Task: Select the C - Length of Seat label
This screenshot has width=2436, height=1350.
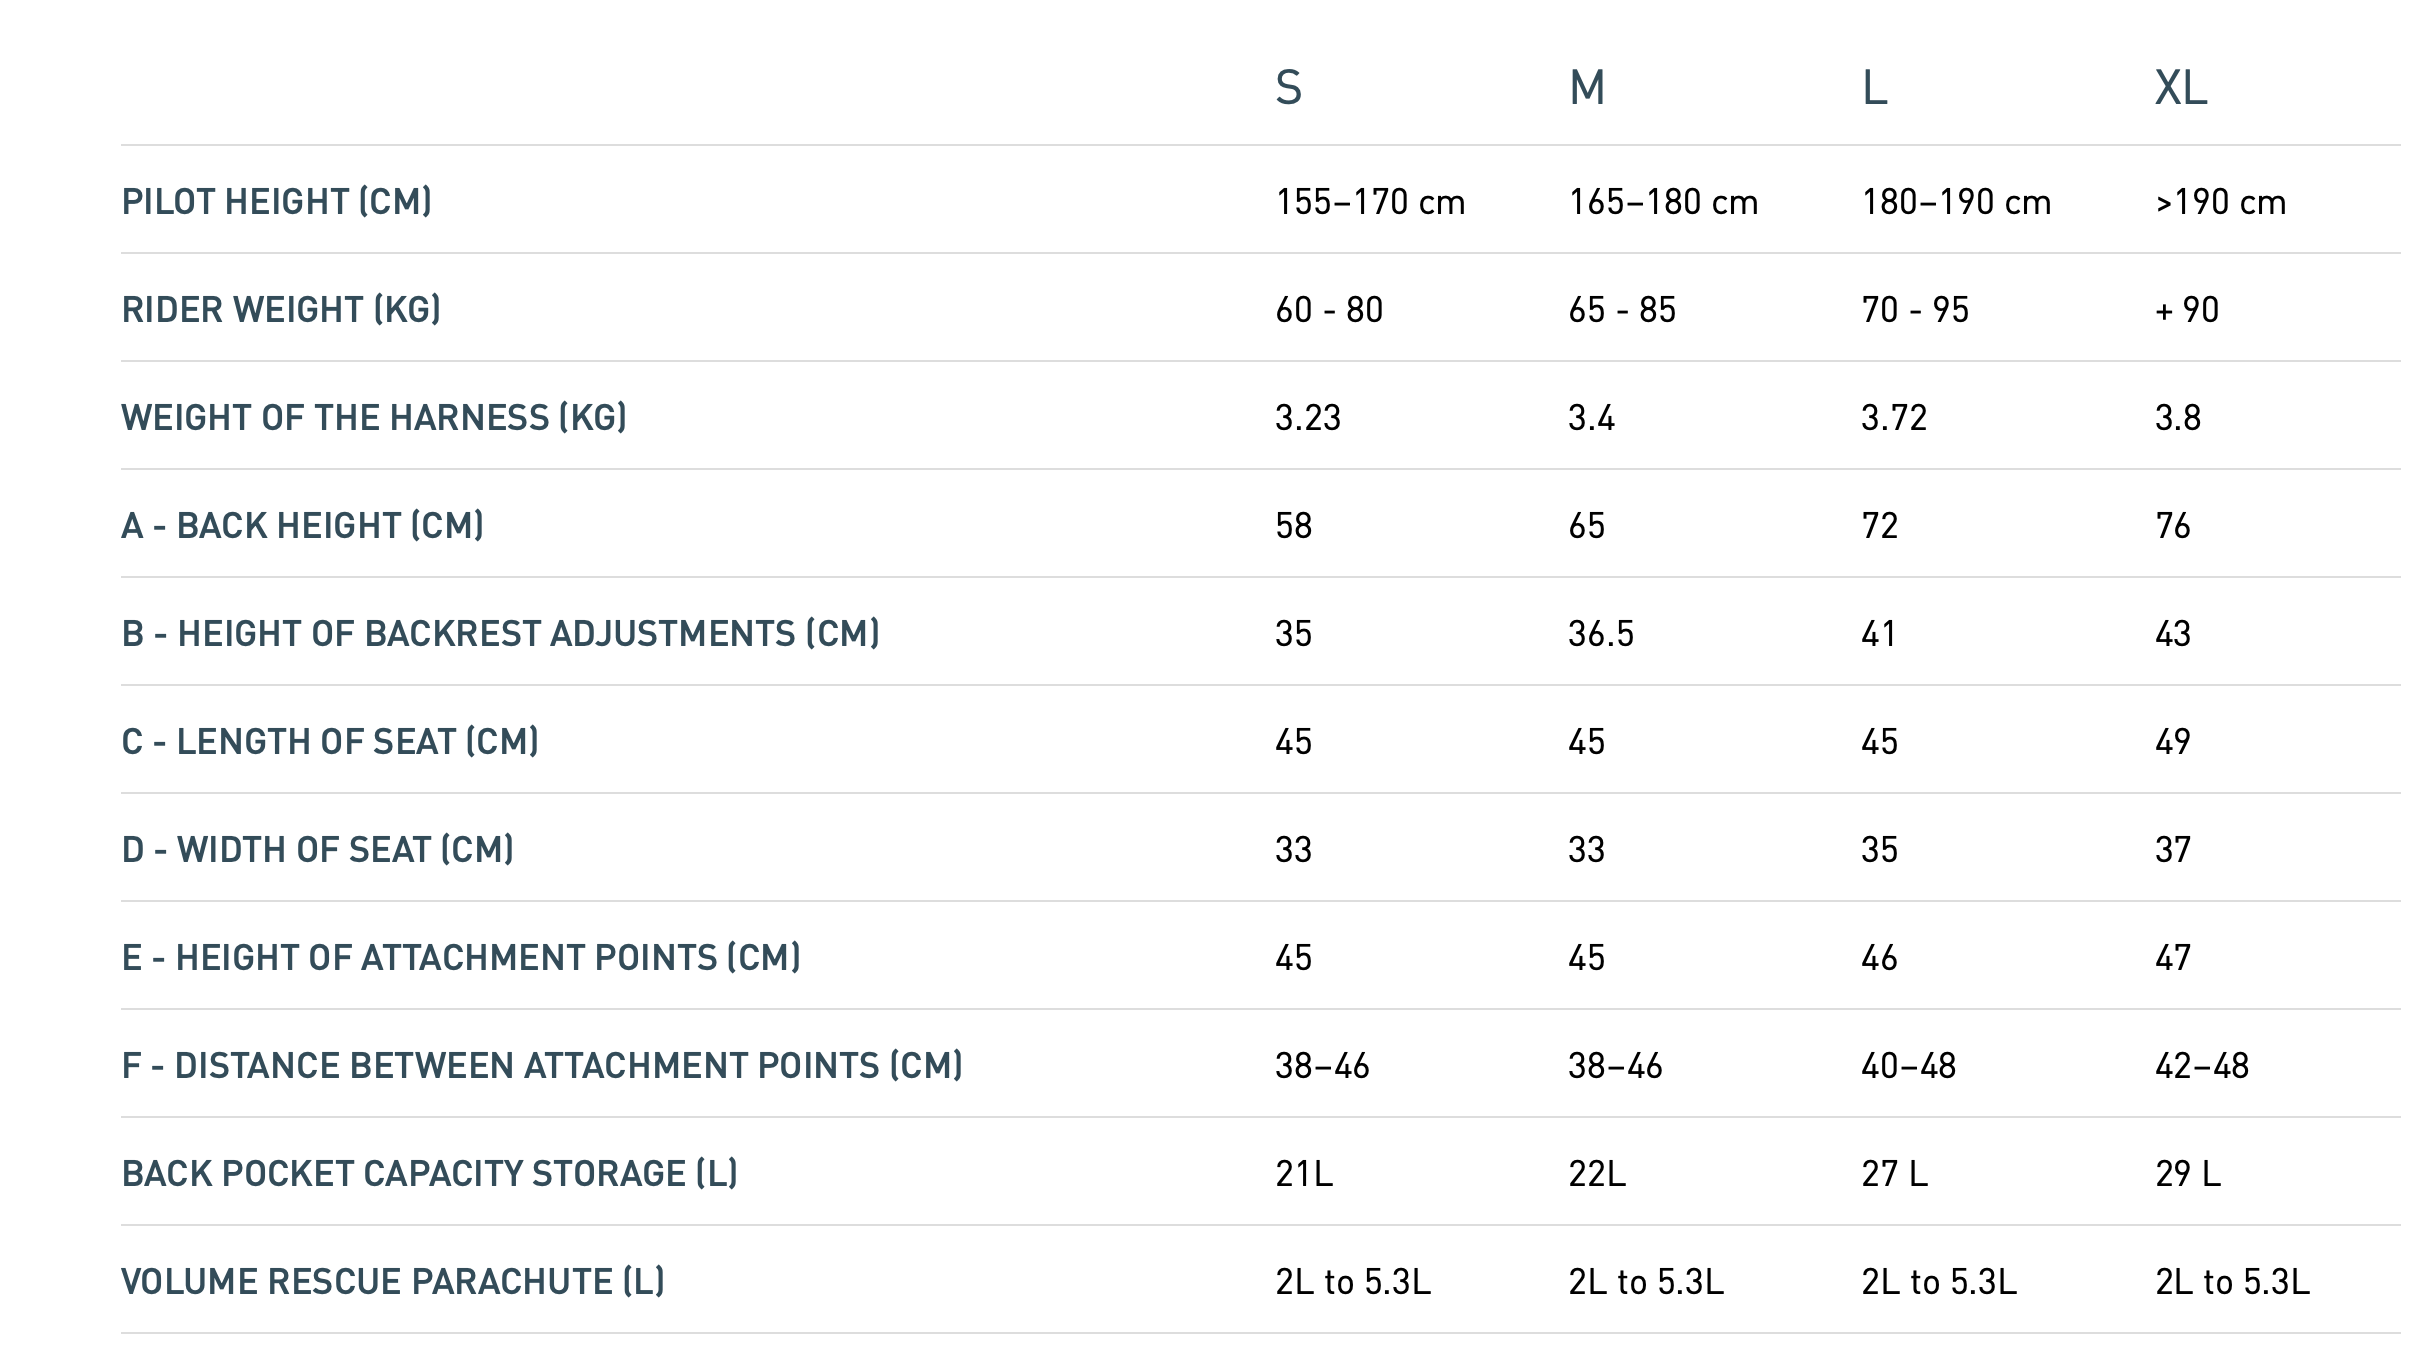Action: pyautogui.click(x=330, y=742)
